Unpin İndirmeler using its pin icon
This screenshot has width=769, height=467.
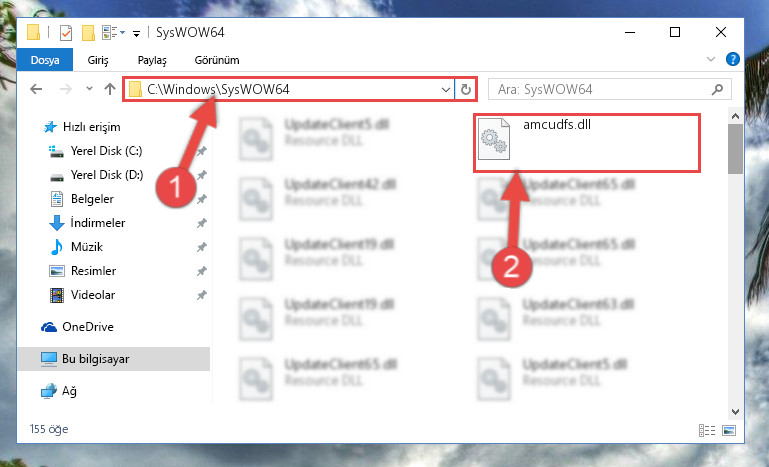click(x=201, y=223)
